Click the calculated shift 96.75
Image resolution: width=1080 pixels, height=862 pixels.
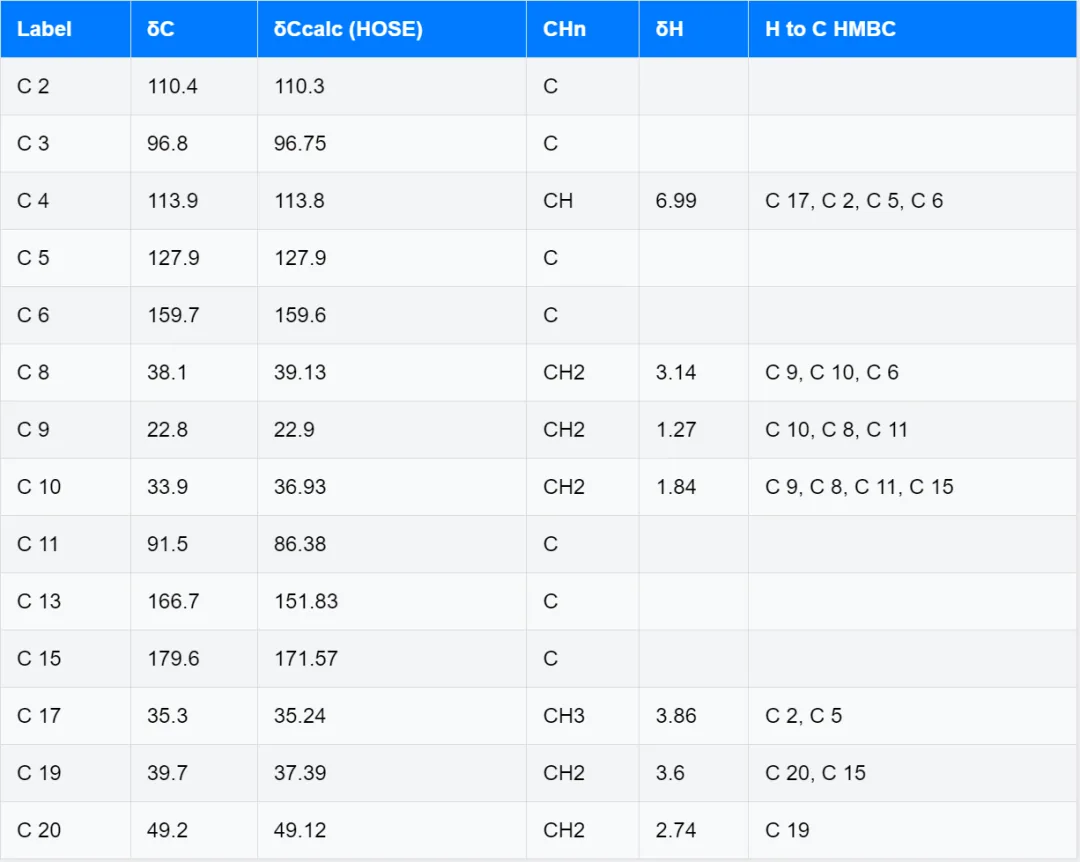tap(300, 143)
